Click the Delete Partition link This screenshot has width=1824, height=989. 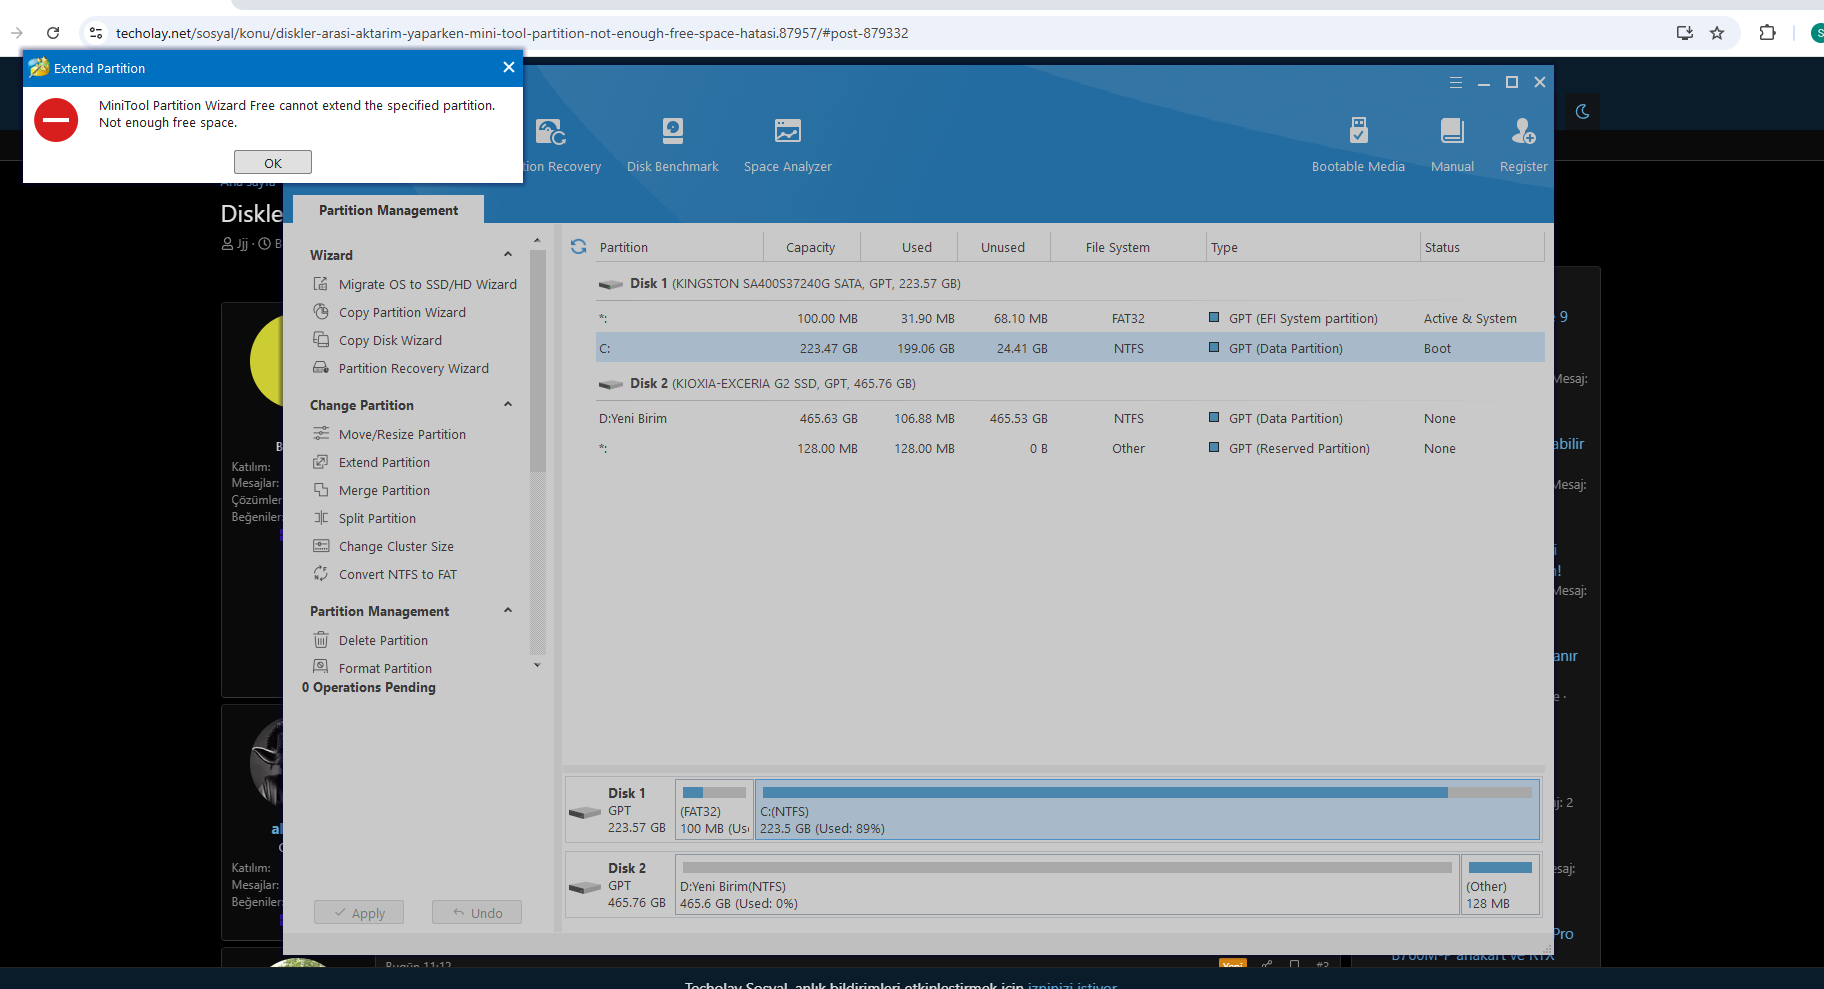383,640
